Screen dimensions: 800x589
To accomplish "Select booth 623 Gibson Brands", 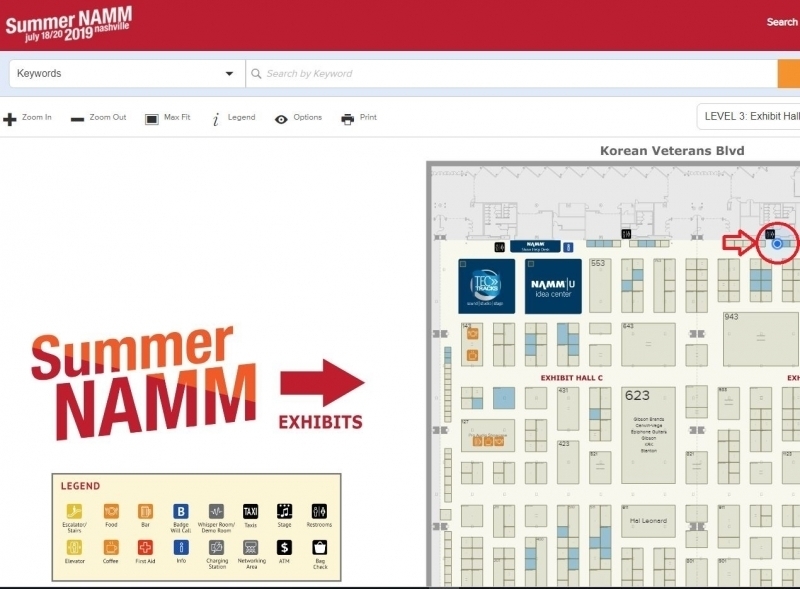I will 648,435.
